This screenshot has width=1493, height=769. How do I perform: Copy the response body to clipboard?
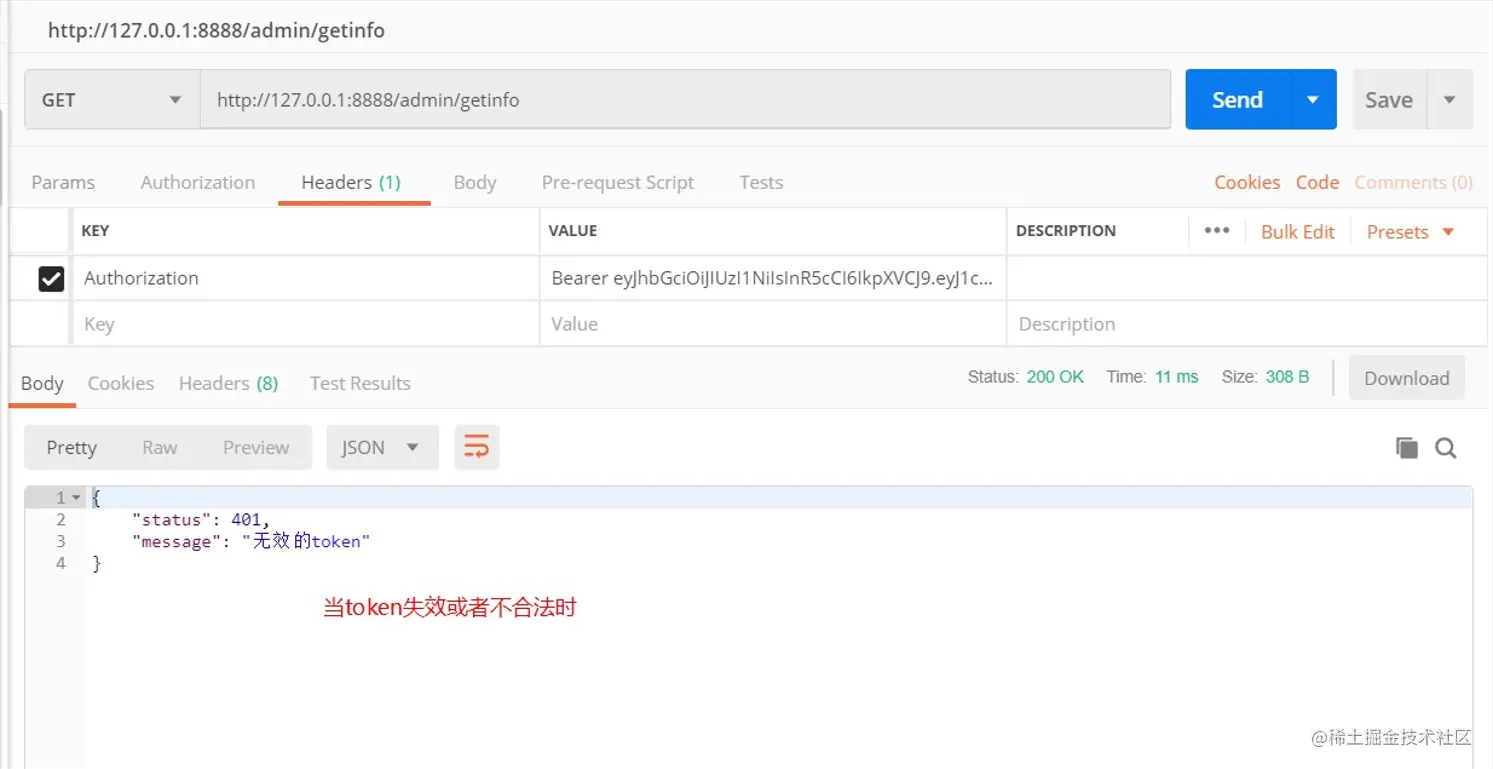pos(1406,447)
